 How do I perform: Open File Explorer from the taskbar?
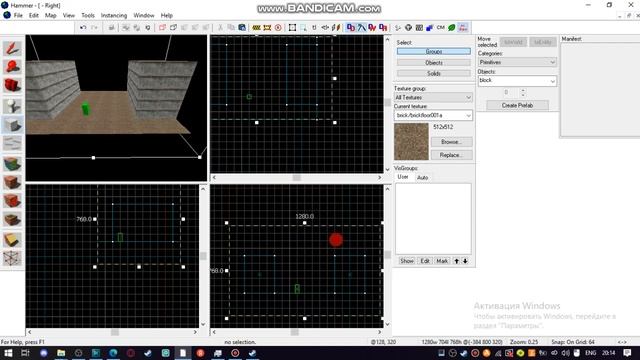click(x=61, y=353)
